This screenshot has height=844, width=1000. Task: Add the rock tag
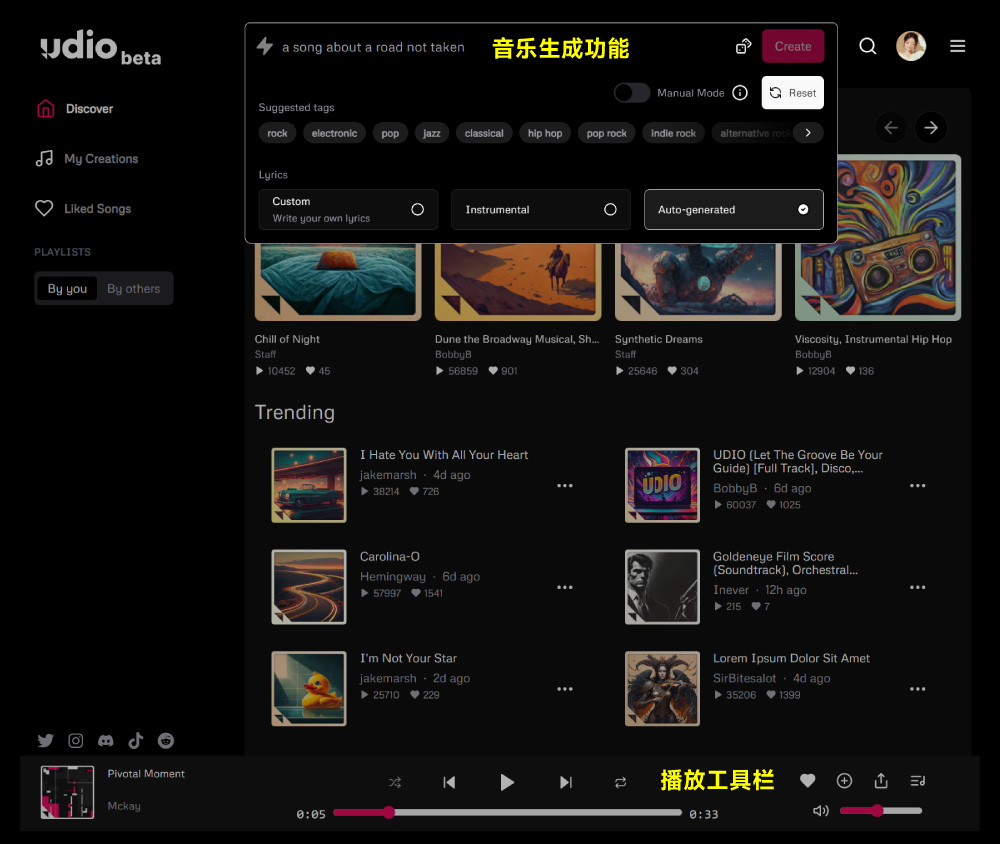tap(277, 133)
